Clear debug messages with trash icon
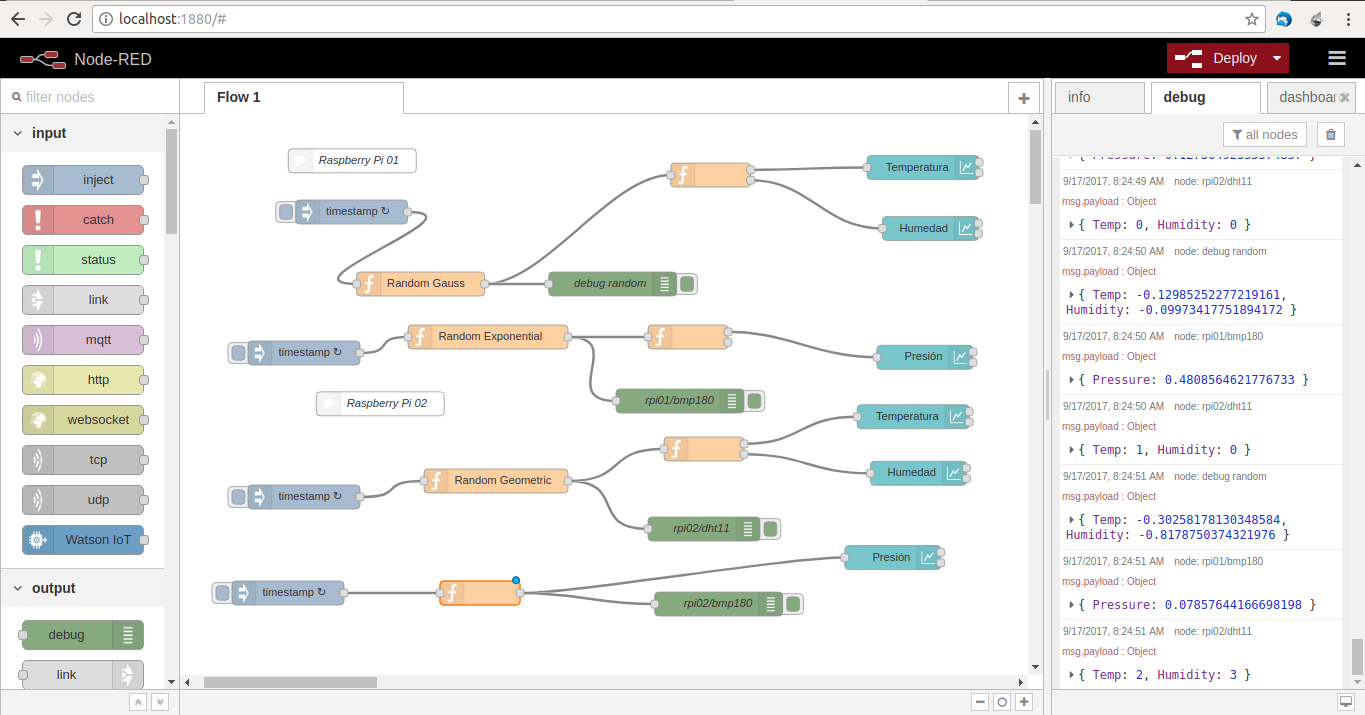The image size is (1365, 715). pyautogui.click(x=1330, y=135)
